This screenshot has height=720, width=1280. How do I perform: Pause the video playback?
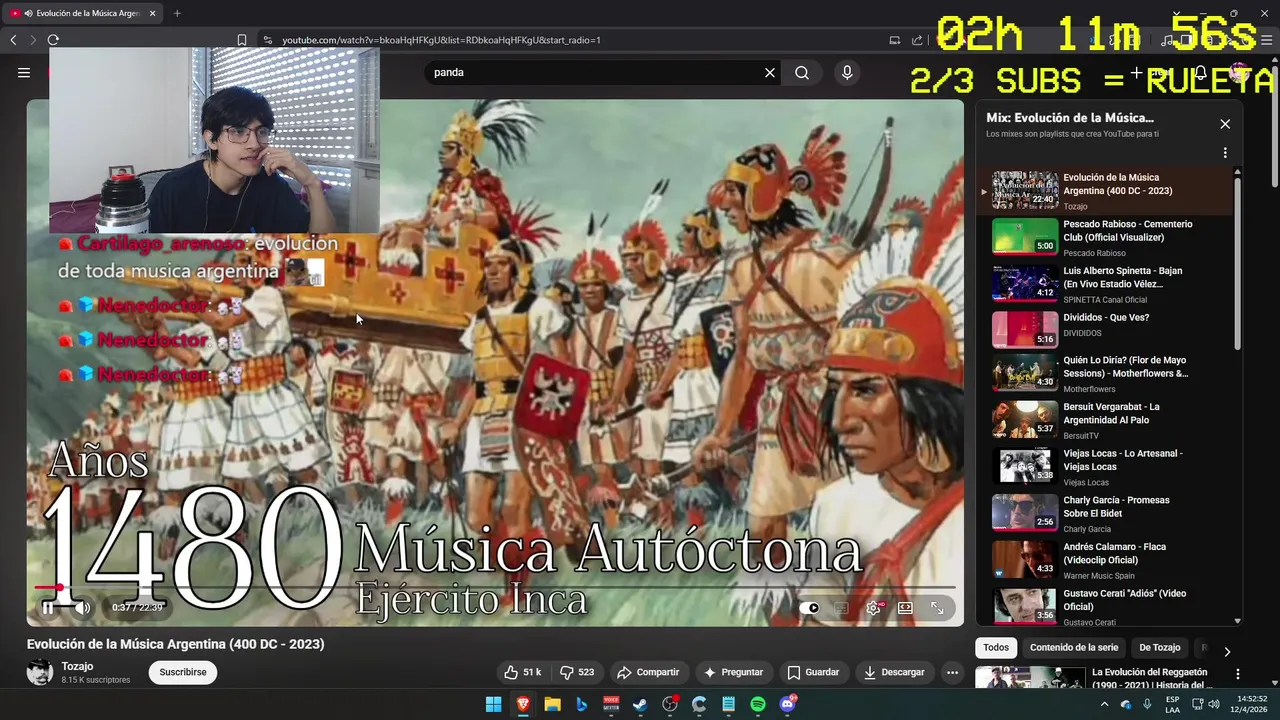pos(47,607)
